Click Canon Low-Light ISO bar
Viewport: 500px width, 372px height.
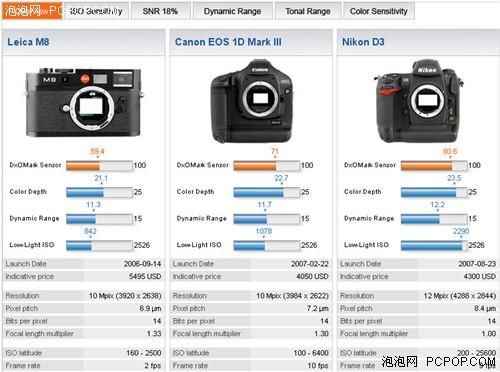coord(267,246)
